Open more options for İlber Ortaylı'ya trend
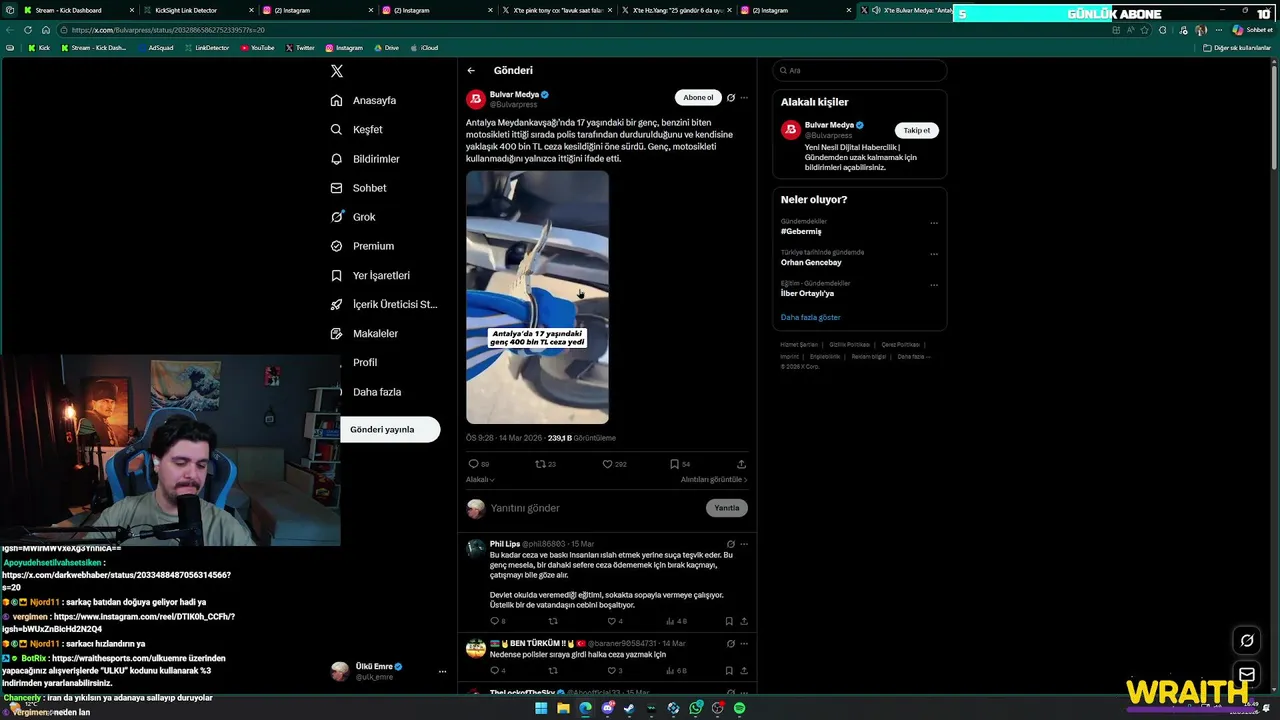 (934, 285)
